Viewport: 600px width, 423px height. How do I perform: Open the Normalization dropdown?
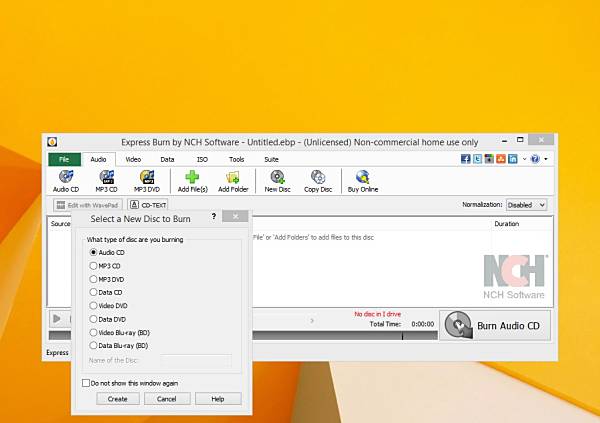point(526,205)
